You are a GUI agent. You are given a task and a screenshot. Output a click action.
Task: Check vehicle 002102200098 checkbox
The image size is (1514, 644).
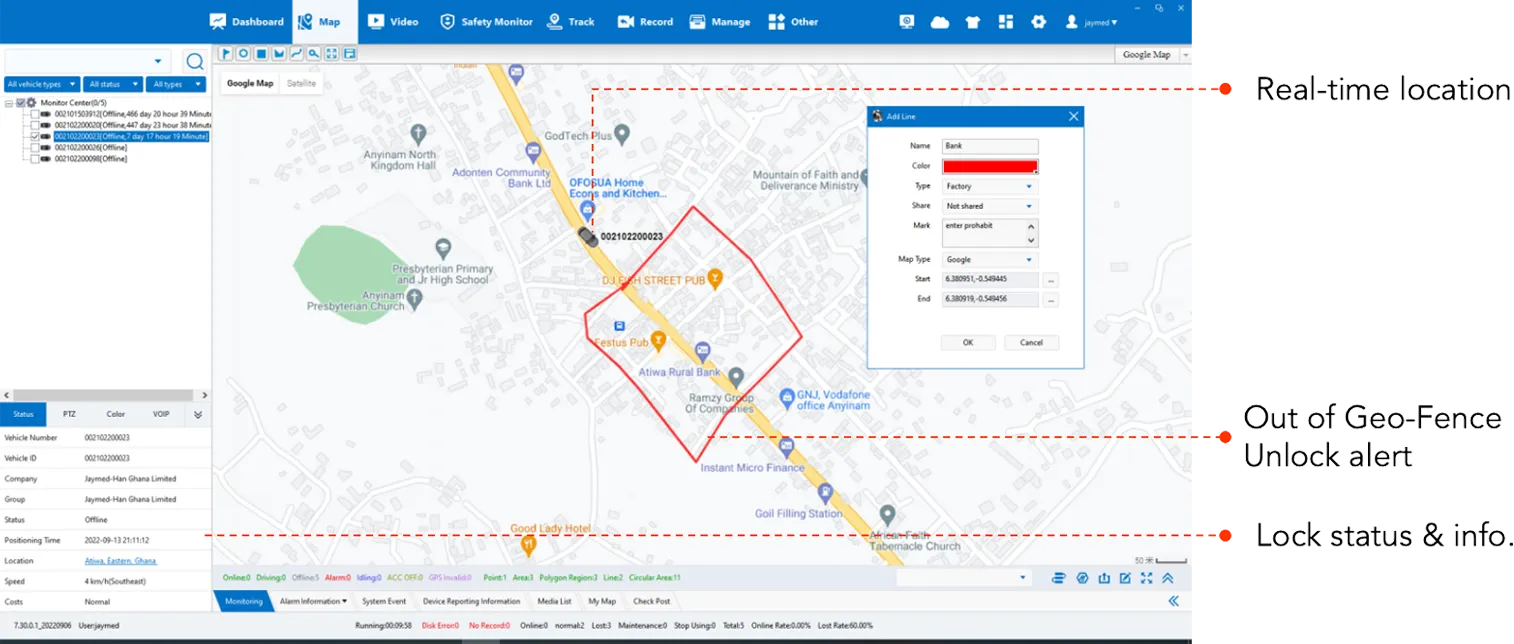click(x=35, y=158)
